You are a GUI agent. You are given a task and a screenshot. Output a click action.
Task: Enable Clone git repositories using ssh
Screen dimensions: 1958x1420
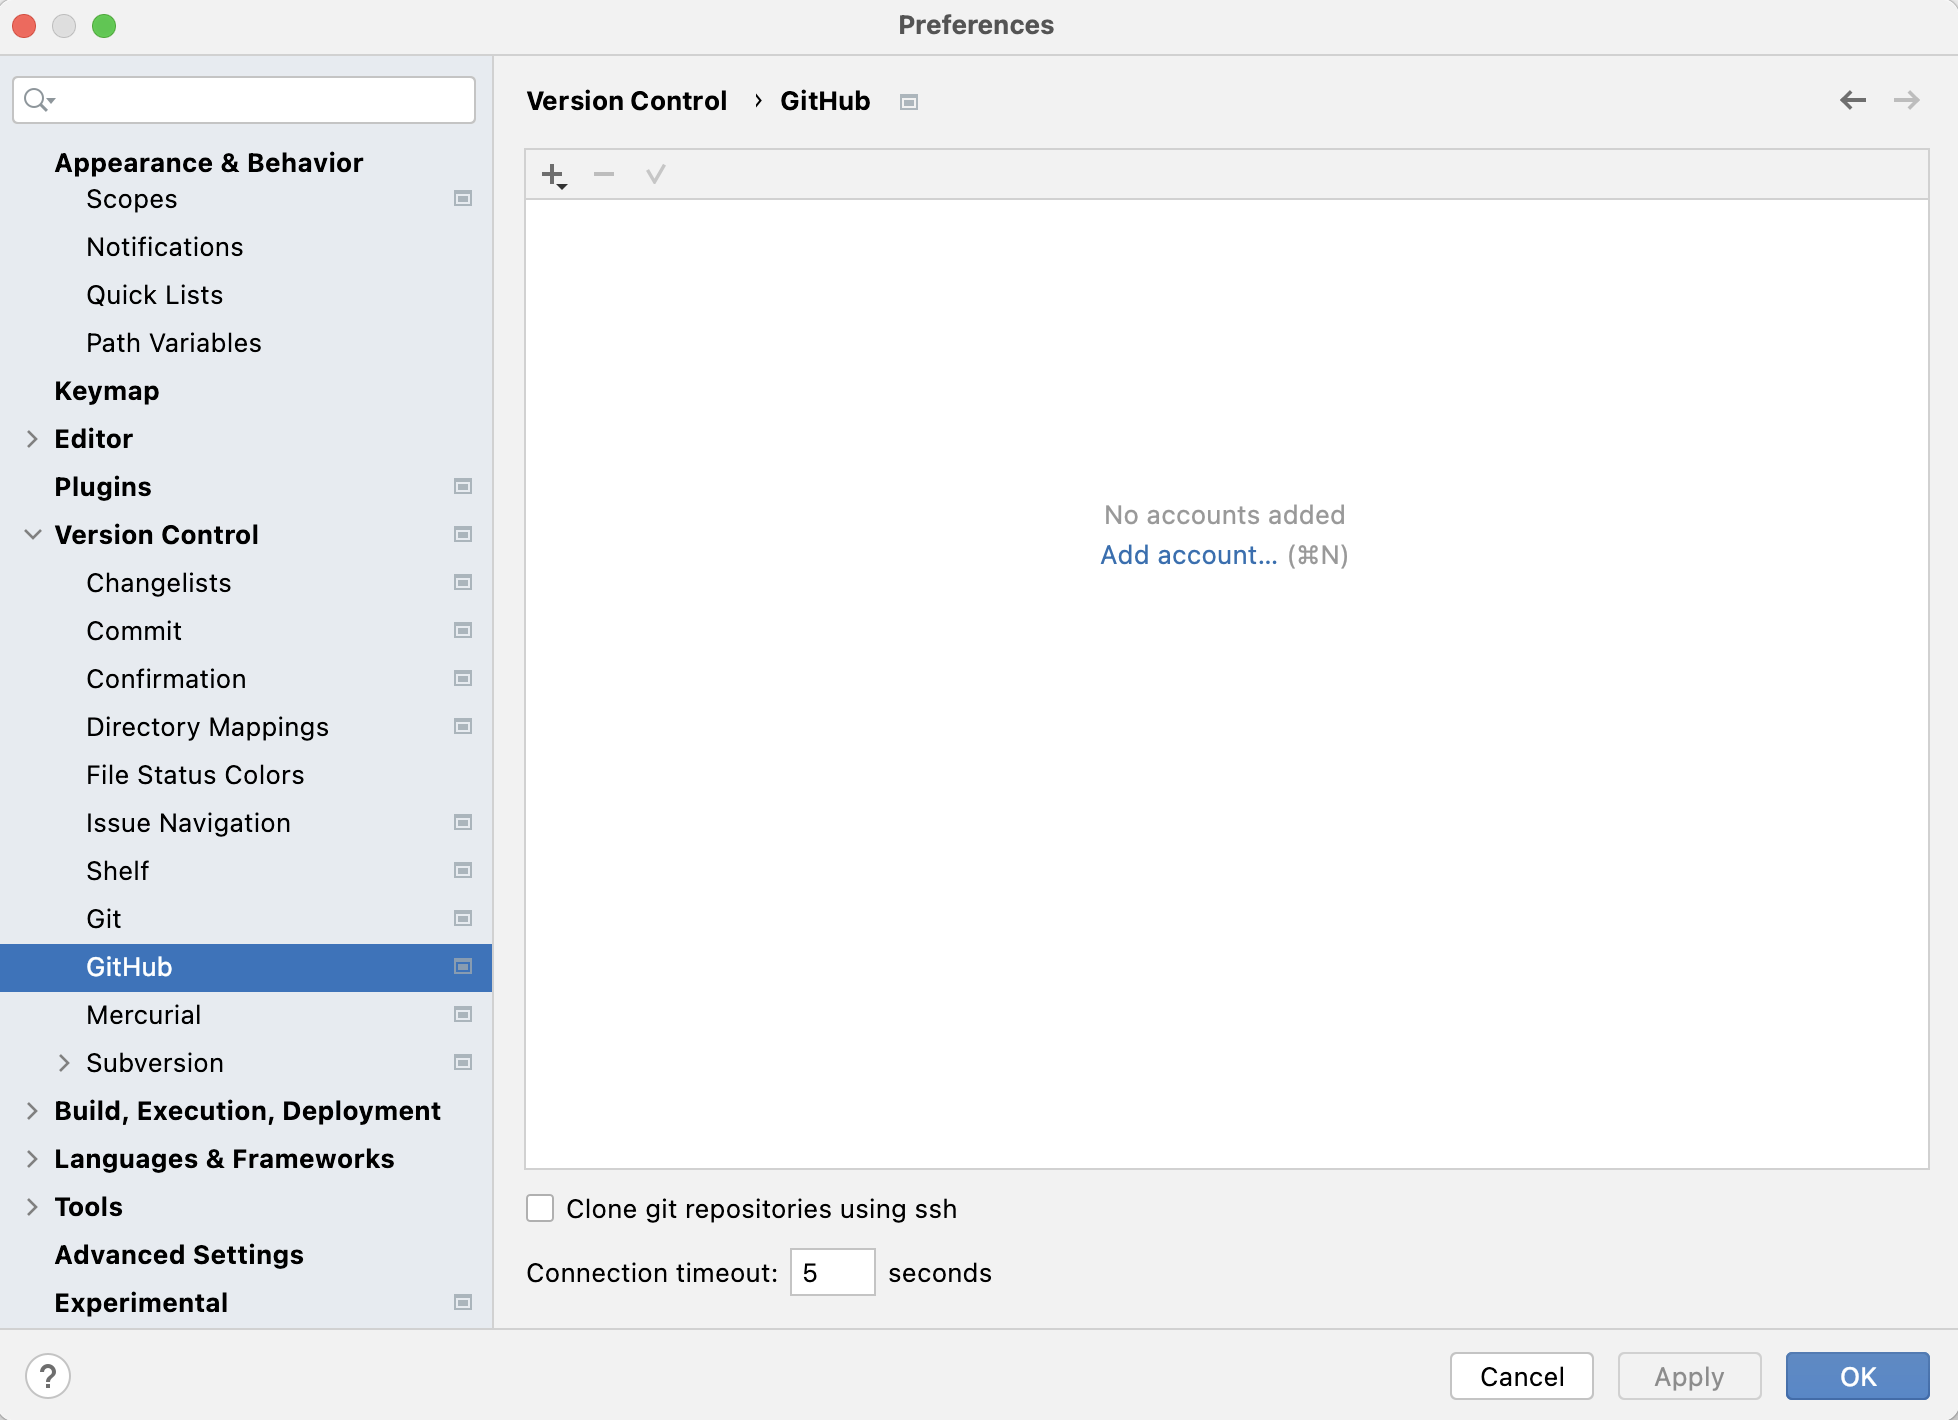[540, 1208]
